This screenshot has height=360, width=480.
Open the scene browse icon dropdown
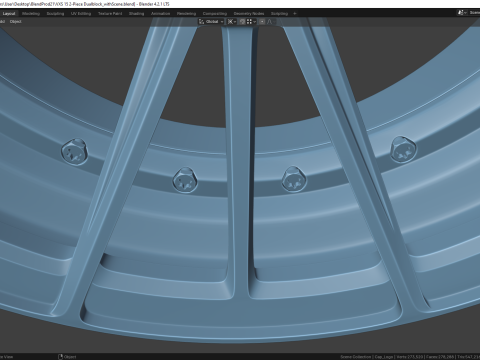point(462,13)
